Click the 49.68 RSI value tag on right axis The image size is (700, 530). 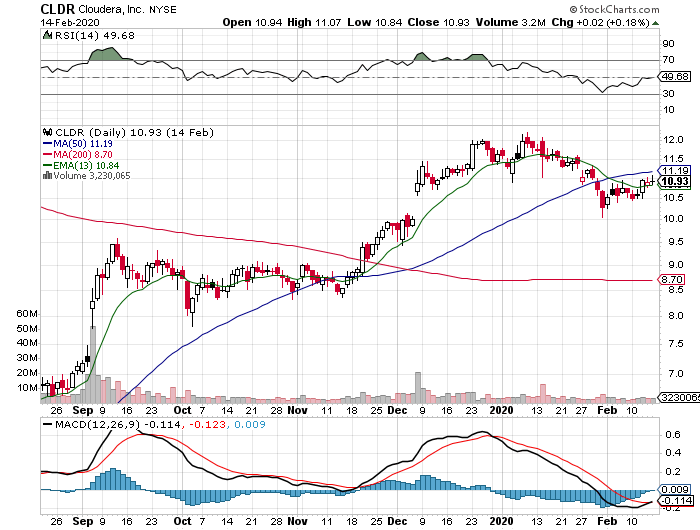tap(677, 76)
